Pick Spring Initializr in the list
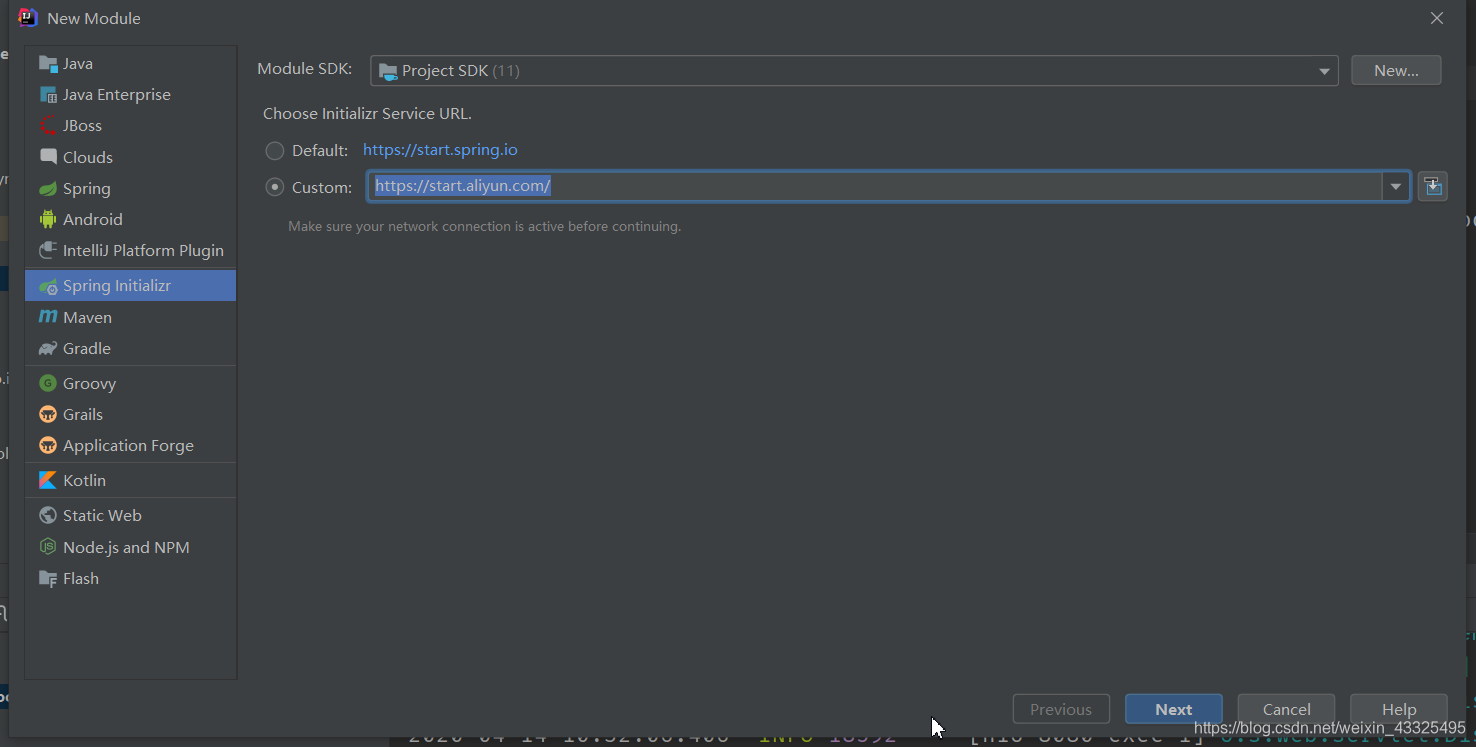The image size is (1476, 747). (x=130, y=286)
